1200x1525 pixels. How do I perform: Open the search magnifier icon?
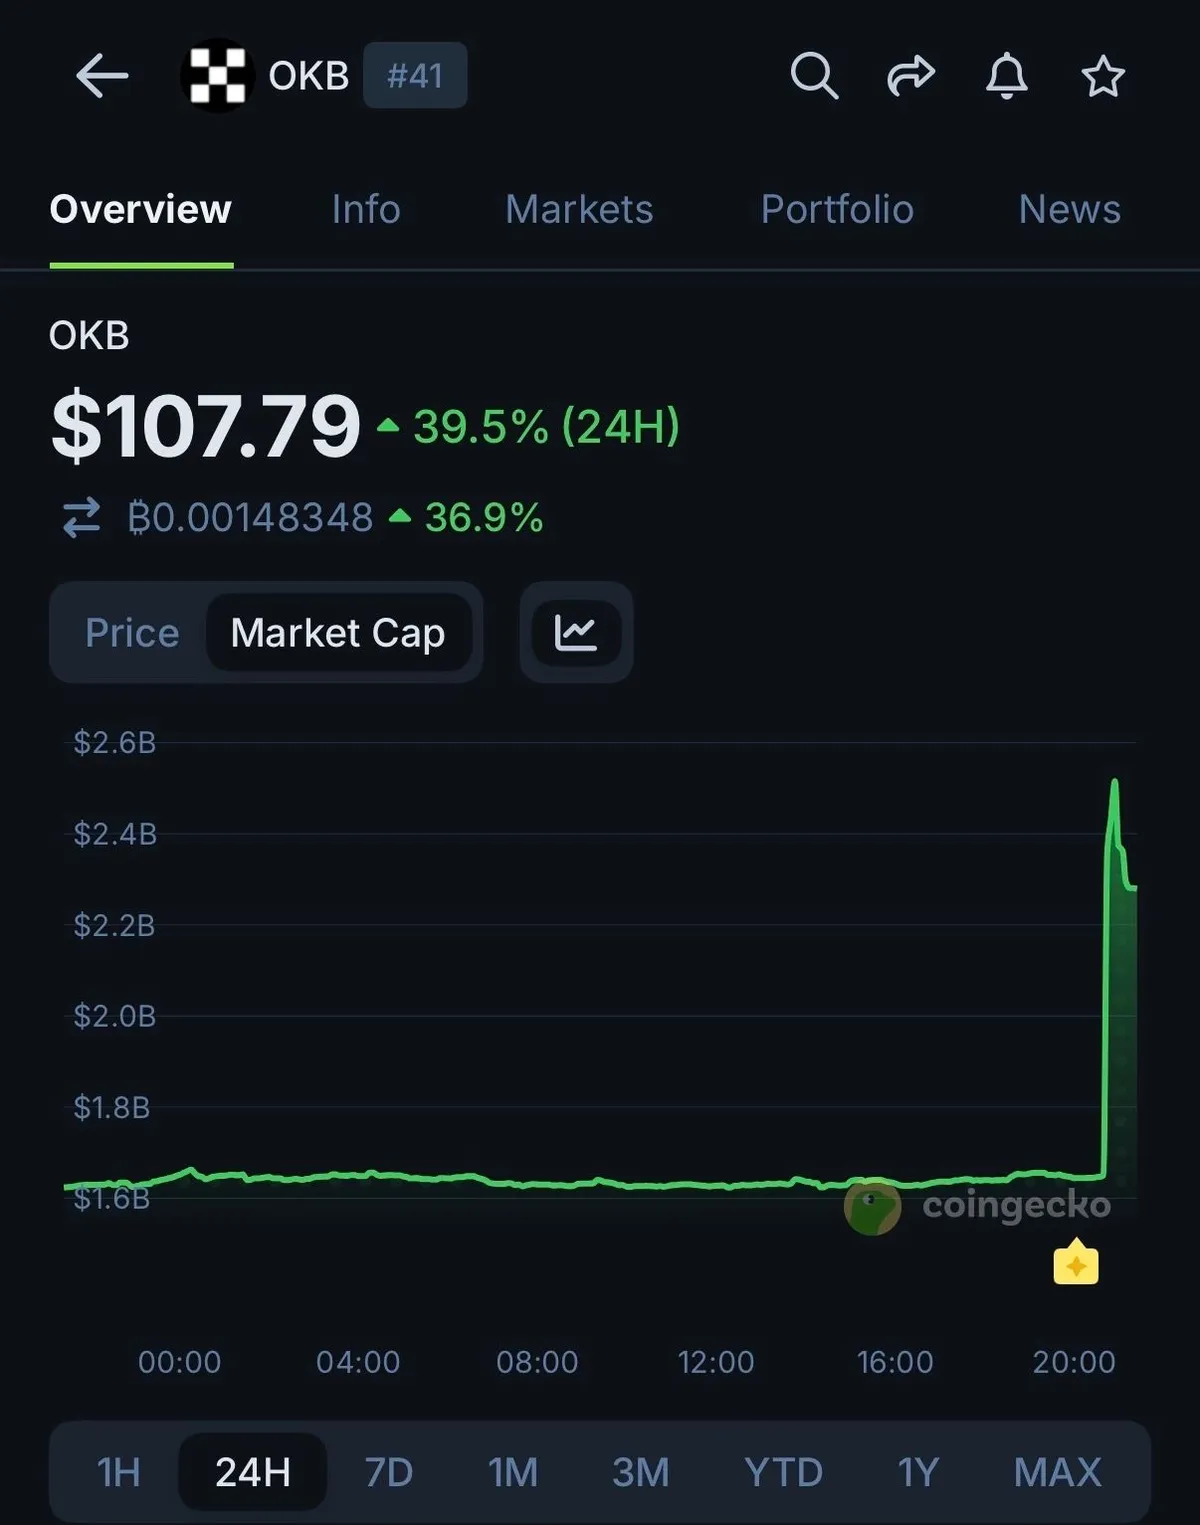click(814, 76)
